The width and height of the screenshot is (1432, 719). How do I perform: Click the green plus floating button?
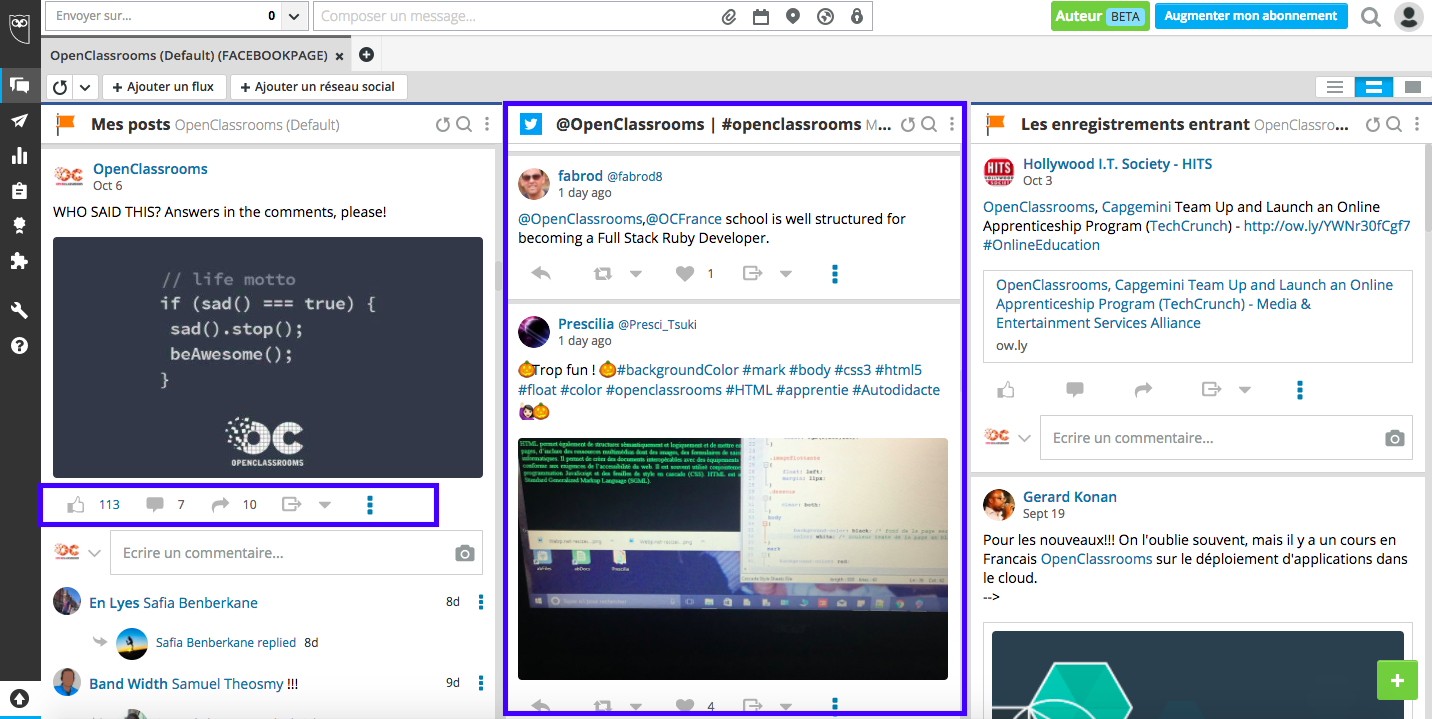pos(1397,680)
